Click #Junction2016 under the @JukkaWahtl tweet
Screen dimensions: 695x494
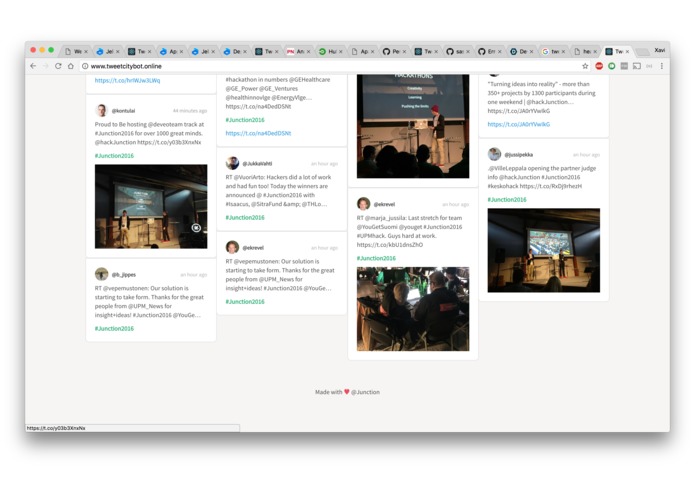click(245, 218)
